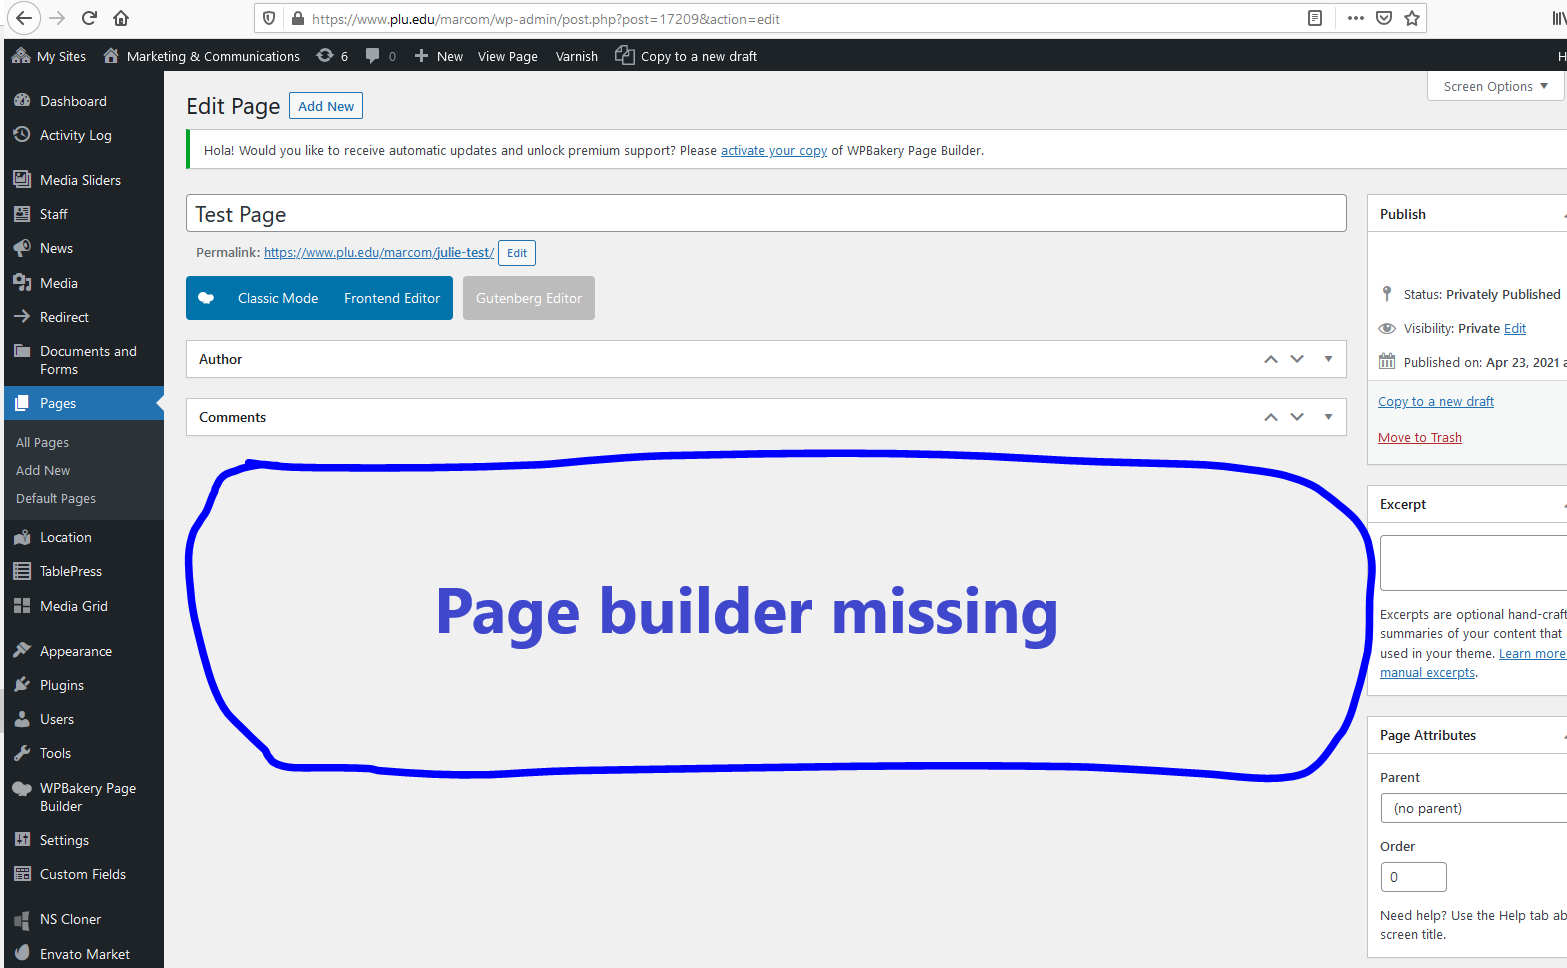Select All Pages submenu link

point(42,442)
